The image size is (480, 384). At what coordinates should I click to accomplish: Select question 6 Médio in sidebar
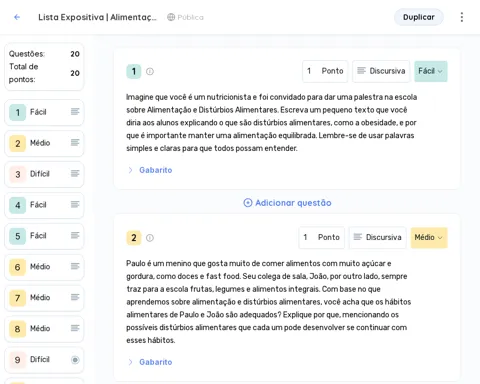click(x=44, y=267)
